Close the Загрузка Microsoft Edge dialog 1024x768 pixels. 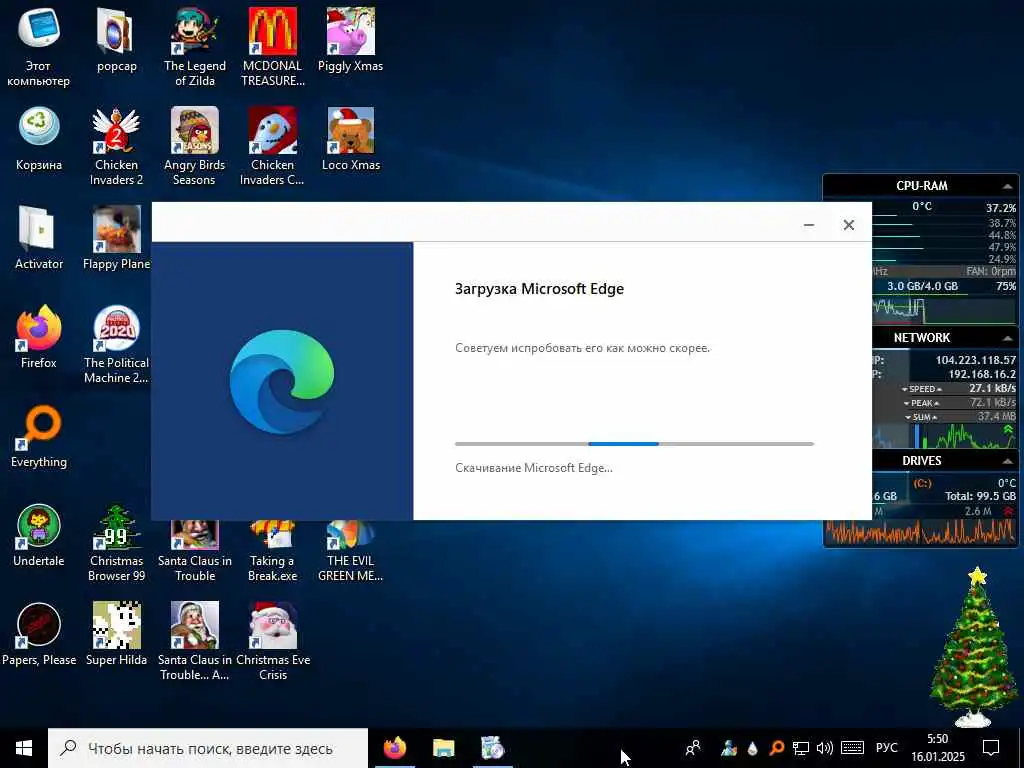(848, 225)
